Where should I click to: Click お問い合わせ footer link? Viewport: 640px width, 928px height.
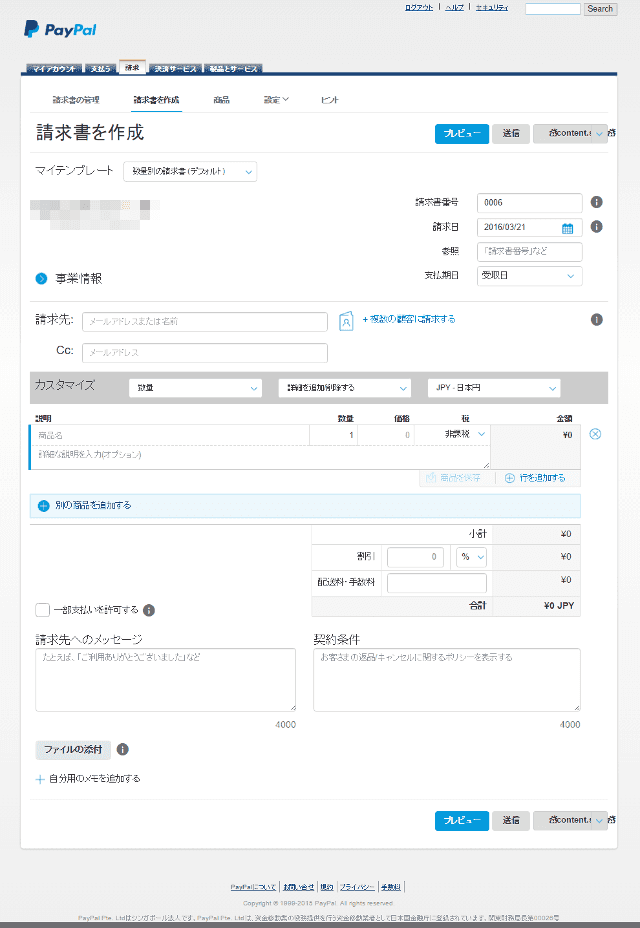[298, 887]
